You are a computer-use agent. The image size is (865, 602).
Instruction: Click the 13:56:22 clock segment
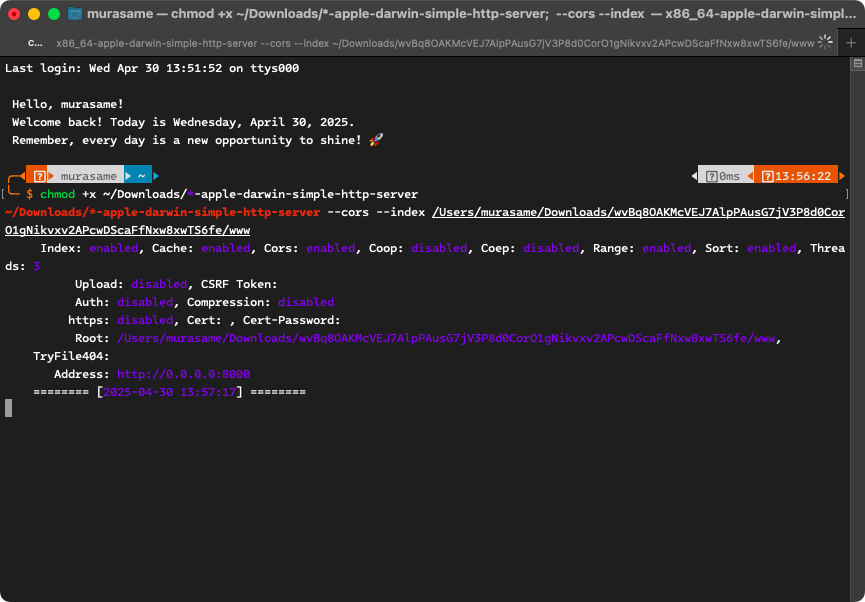click(796, 176)
